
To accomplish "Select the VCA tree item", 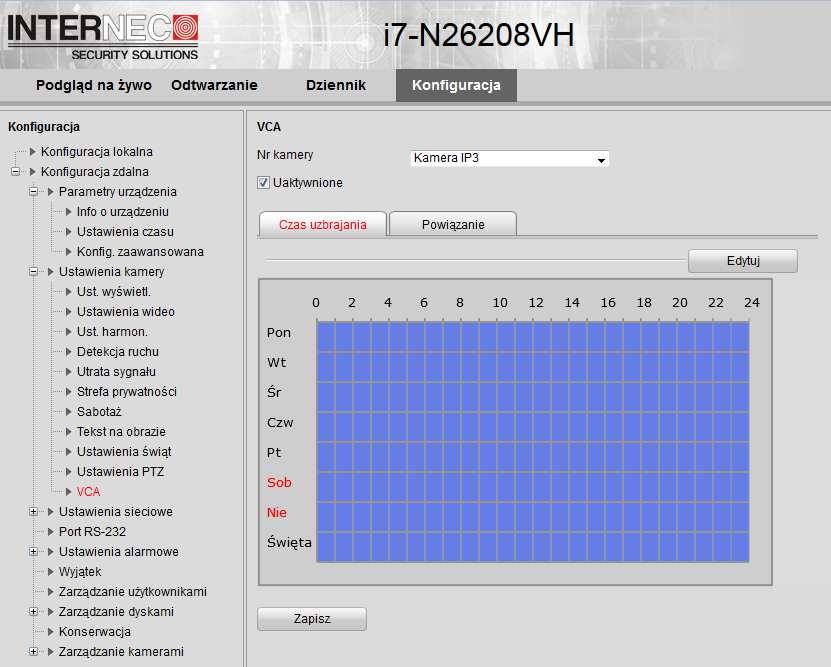I will (x=88, y=492).
